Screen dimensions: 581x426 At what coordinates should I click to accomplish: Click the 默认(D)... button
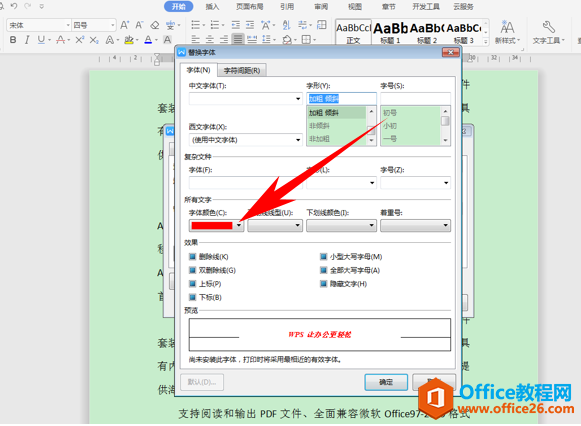point(202,382)
